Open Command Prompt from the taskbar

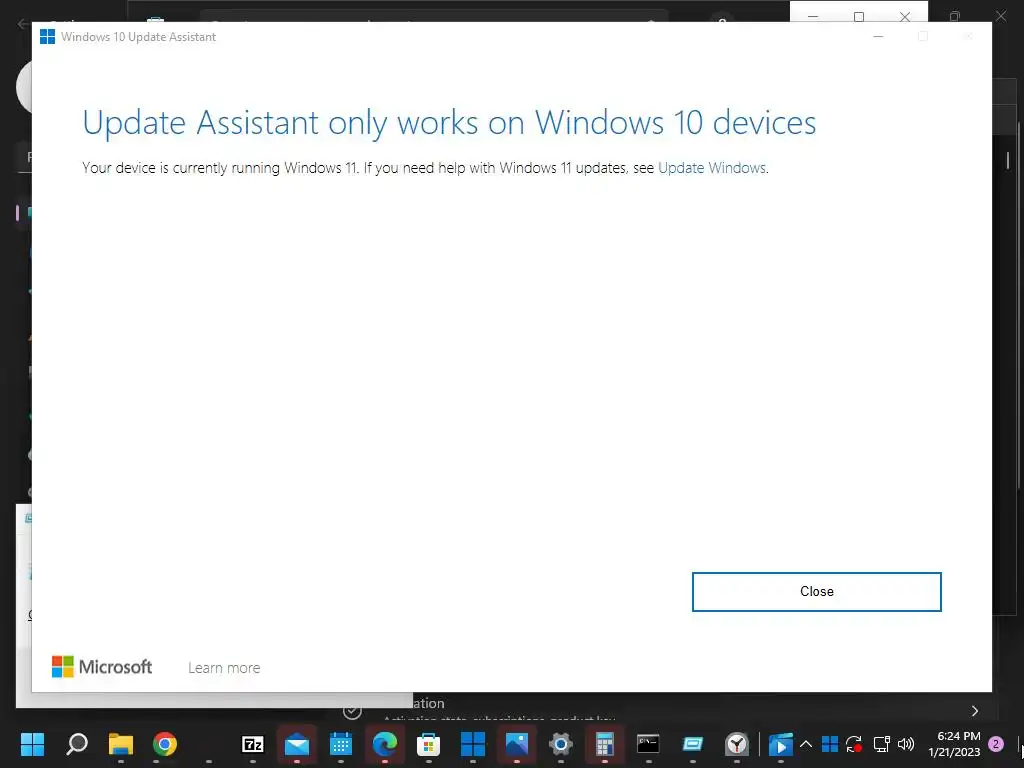coord(648,744)
